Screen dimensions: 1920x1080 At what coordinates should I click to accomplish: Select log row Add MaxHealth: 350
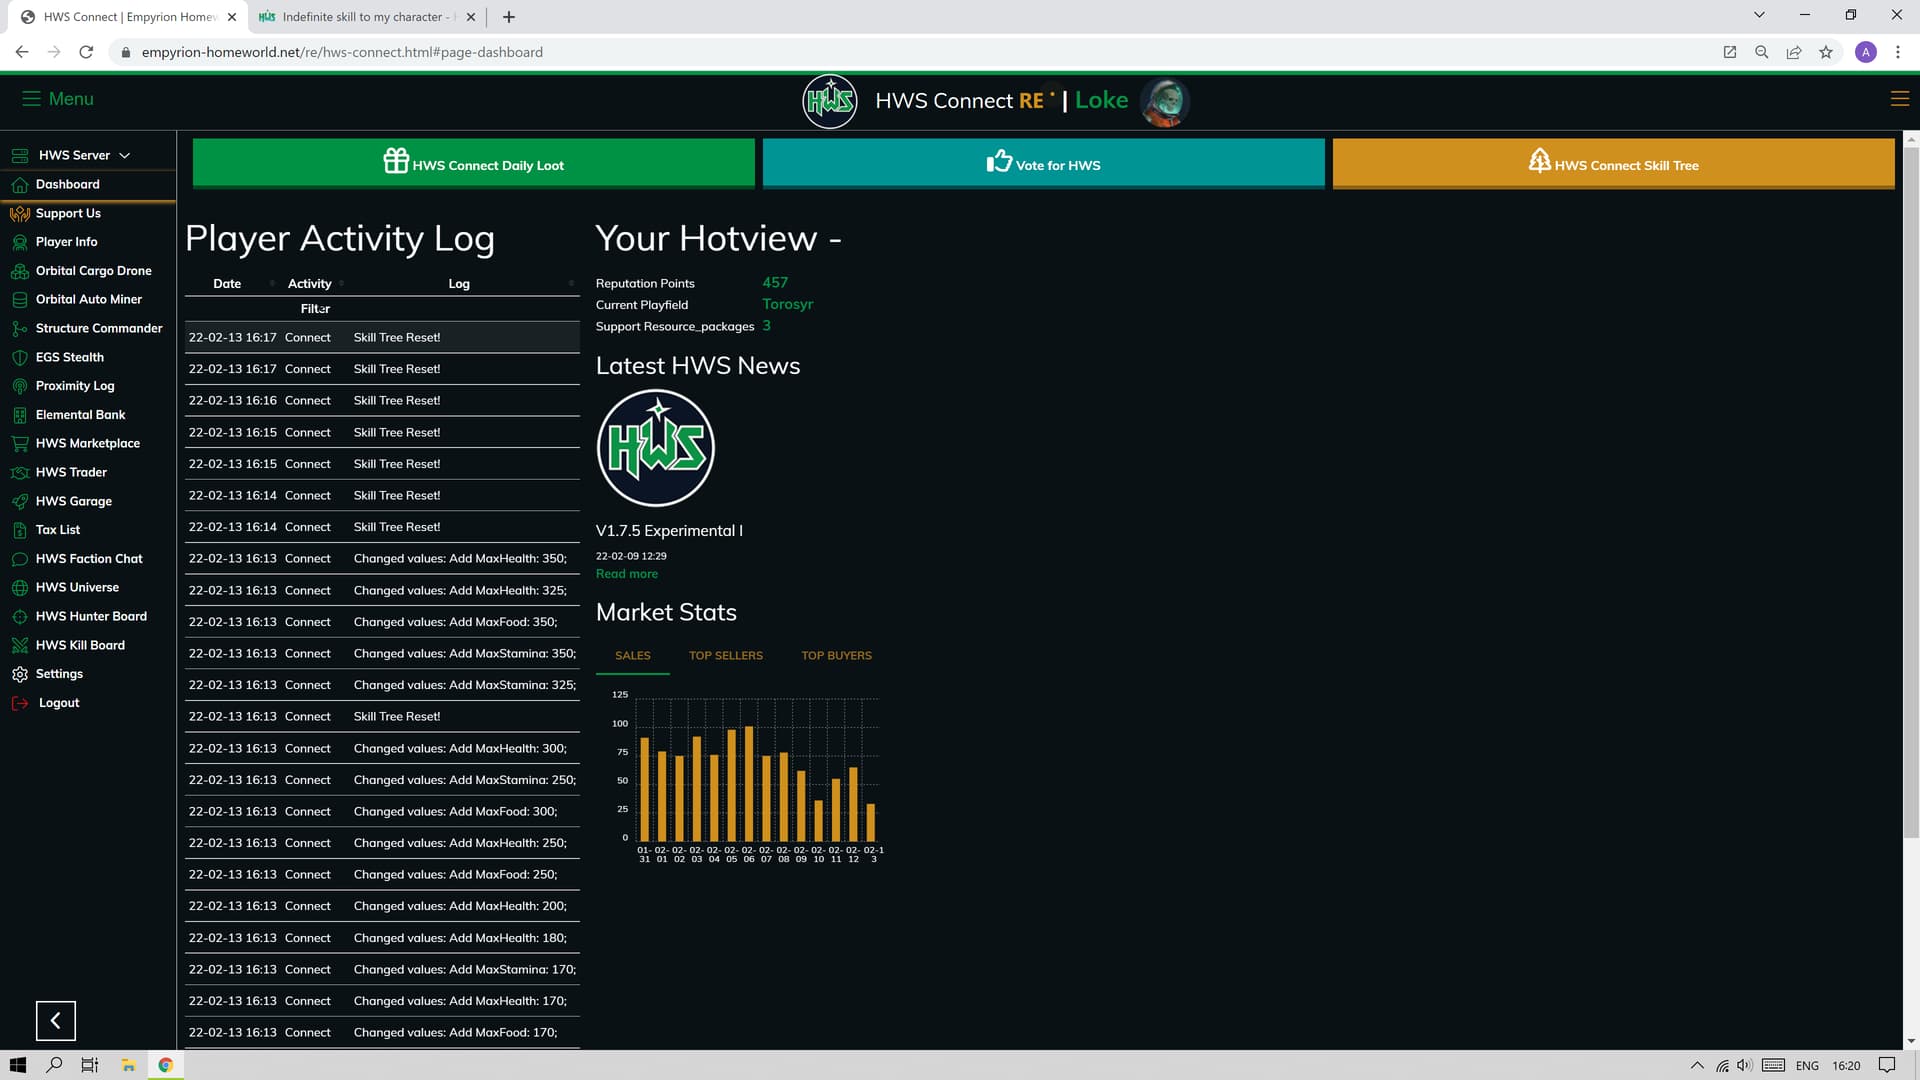click(382, 559)
